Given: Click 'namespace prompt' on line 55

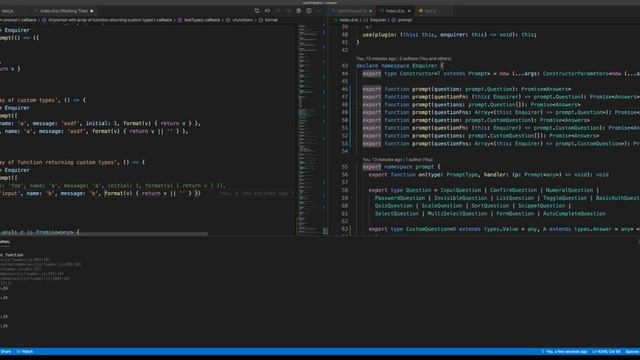Looking at the screenshot, I should (409, 167).
